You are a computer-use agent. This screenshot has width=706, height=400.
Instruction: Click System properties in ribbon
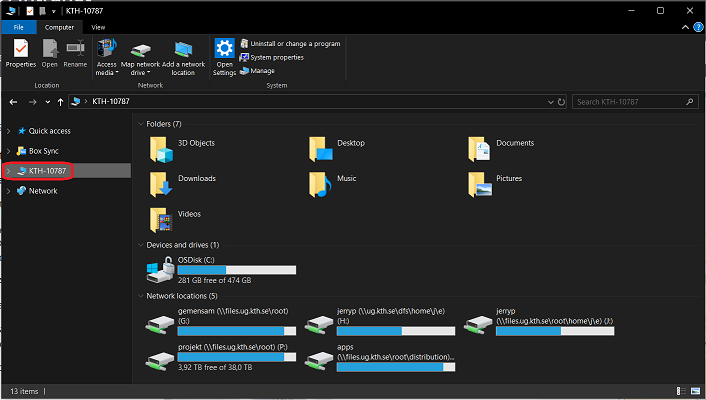(x=276, y=57)
